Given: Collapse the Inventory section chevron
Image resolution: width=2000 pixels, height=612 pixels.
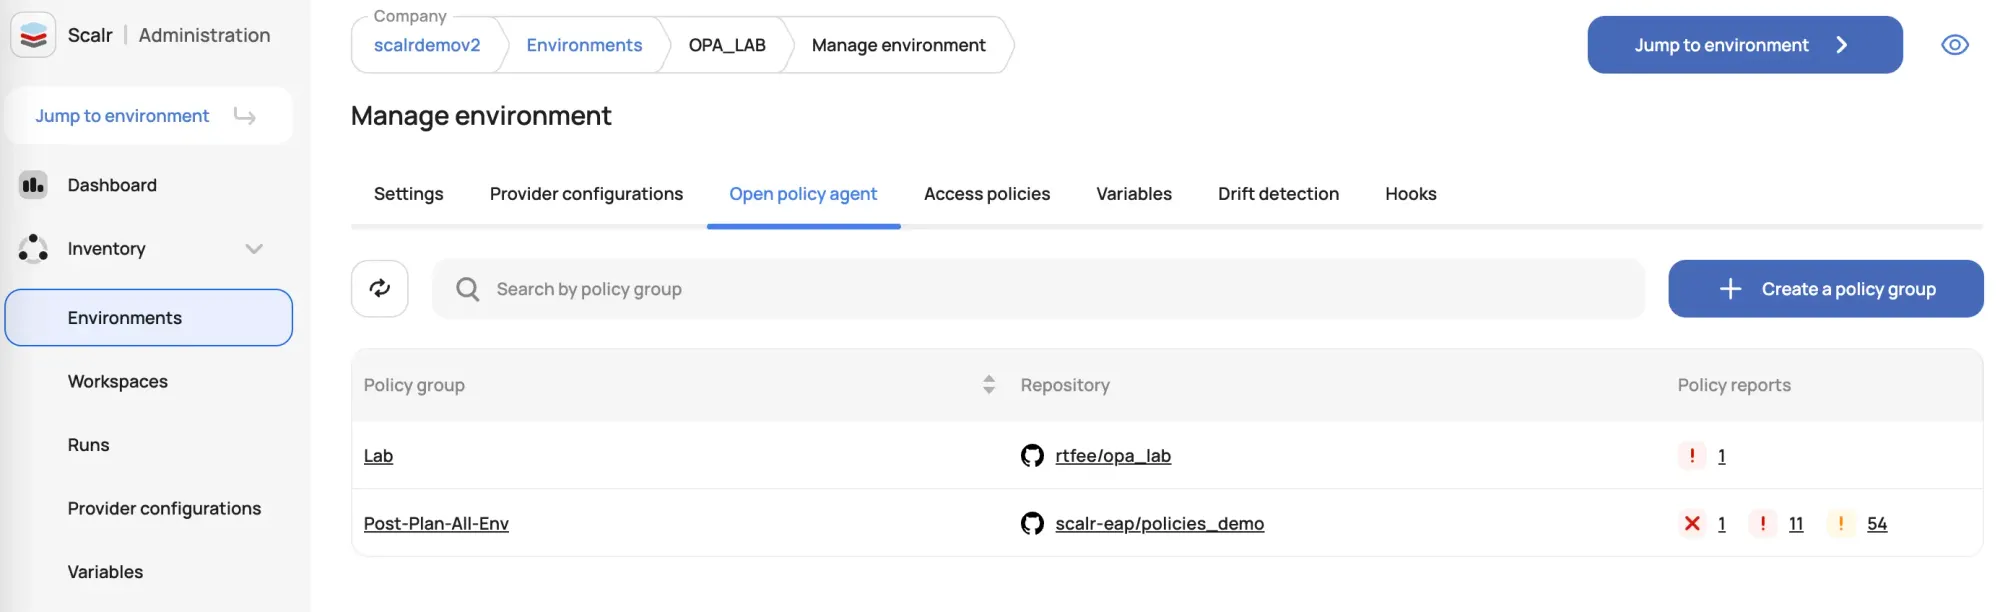Looking at the screenshot, I should pos(254,249).
